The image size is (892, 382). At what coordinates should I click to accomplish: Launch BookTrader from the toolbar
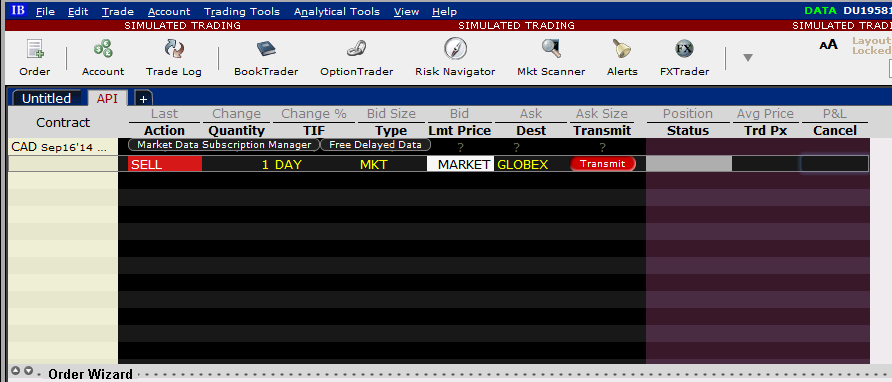point(266,57)
